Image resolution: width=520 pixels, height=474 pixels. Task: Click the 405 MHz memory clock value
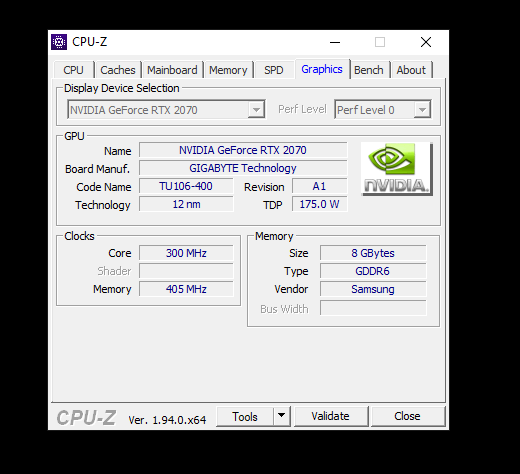(186, 289)
